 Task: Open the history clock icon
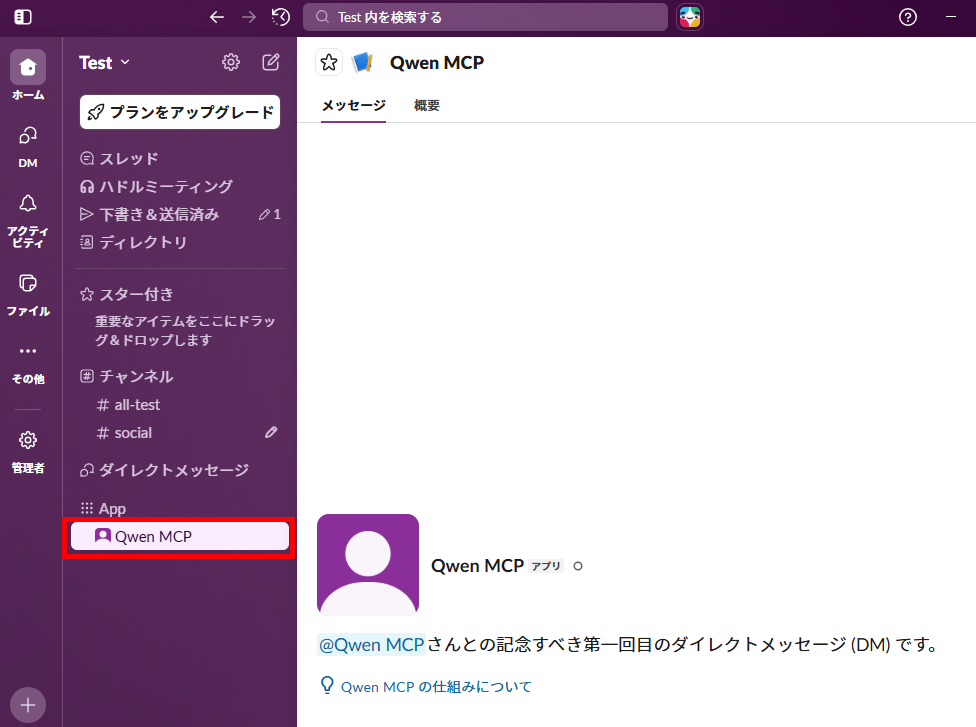tap(281, 17)
